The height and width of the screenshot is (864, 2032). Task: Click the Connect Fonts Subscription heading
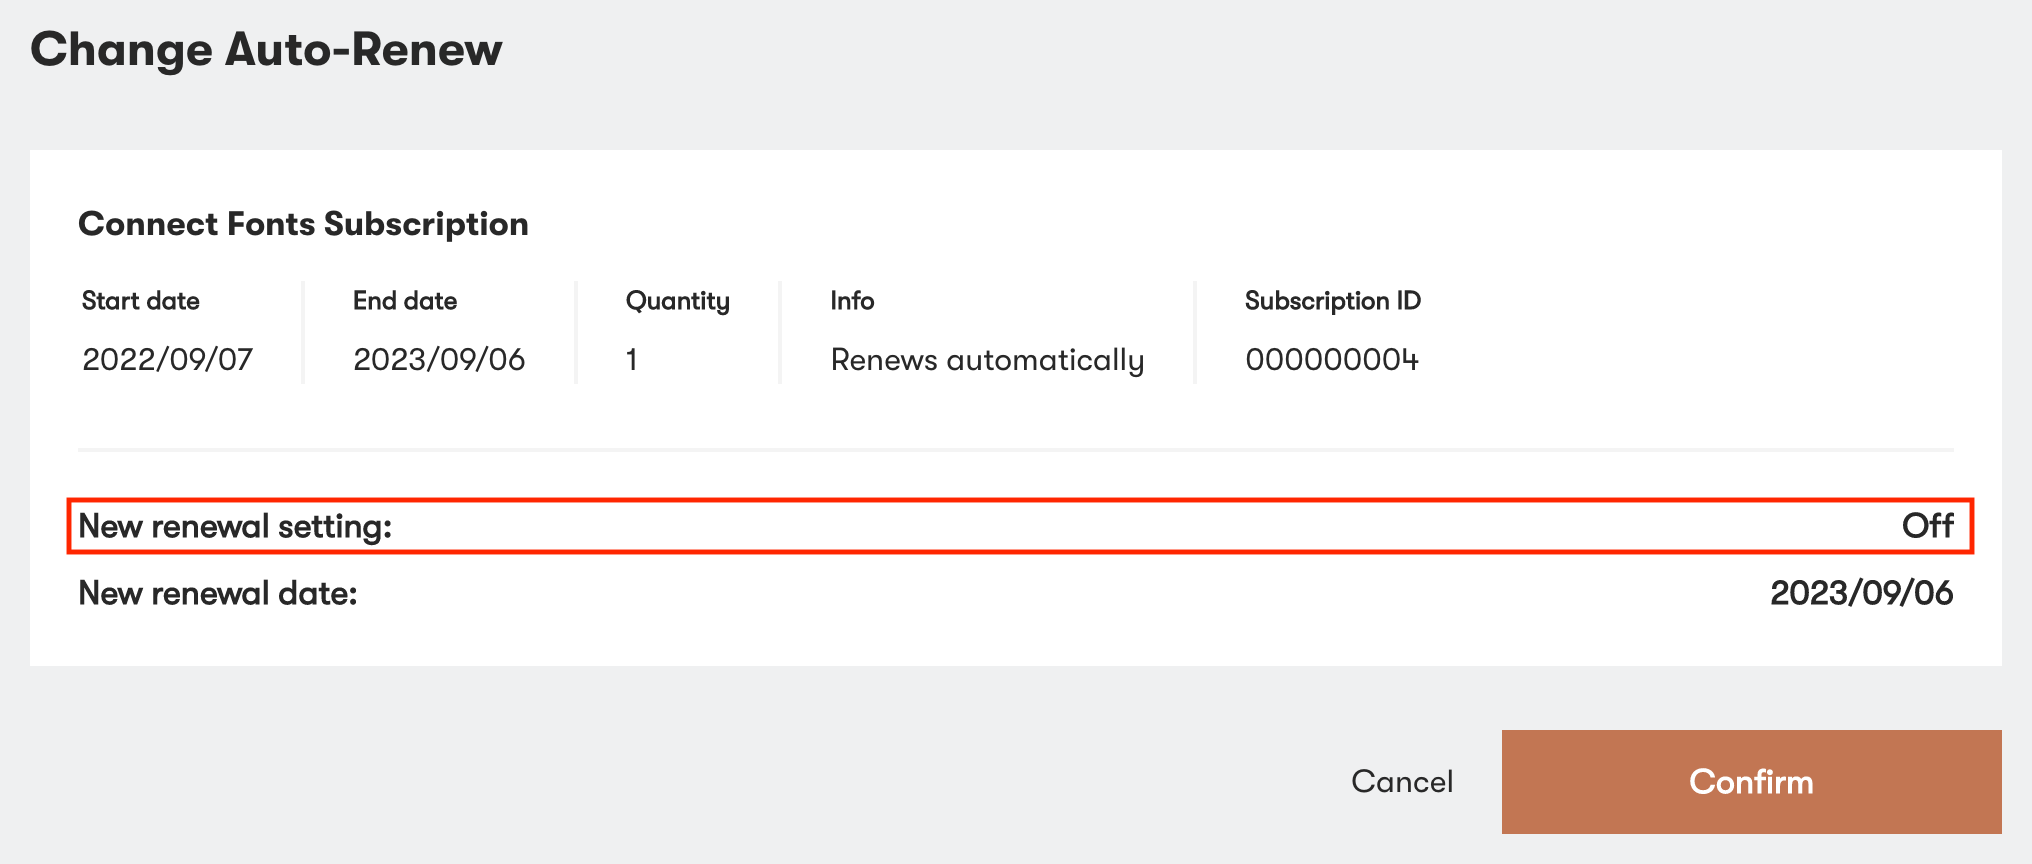click(x=303, y=223)
